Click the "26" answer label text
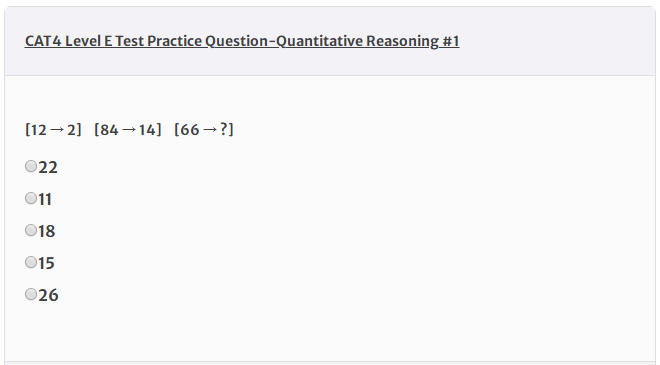 (48, 296)
